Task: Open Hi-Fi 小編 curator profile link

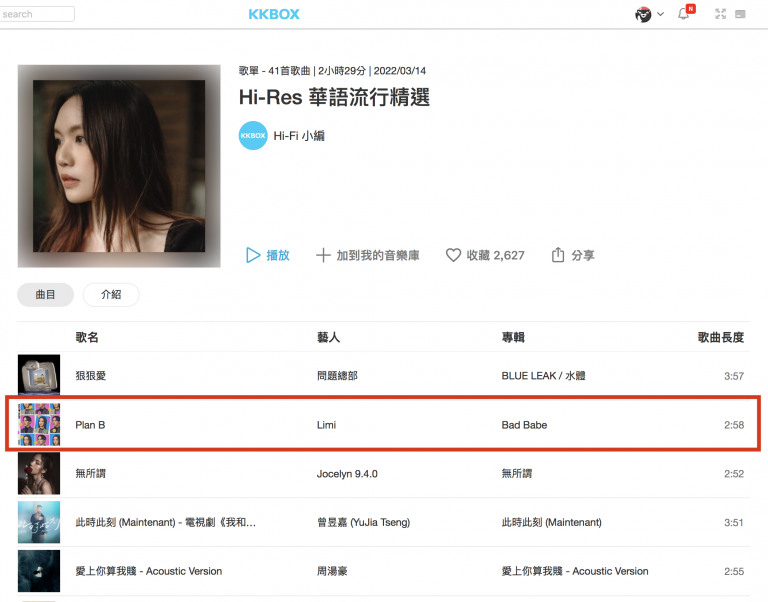Action: click(x=299, y=136)
